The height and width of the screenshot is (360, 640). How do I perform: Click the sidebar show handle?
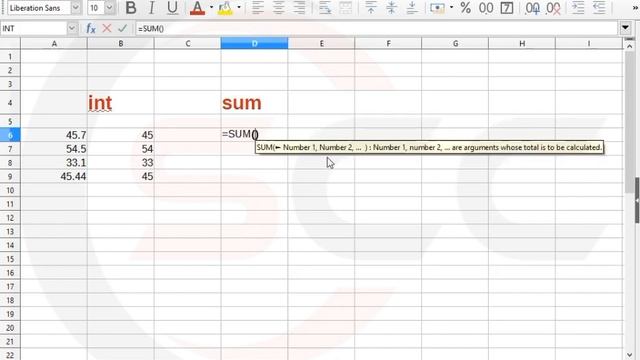coord(637,200)
